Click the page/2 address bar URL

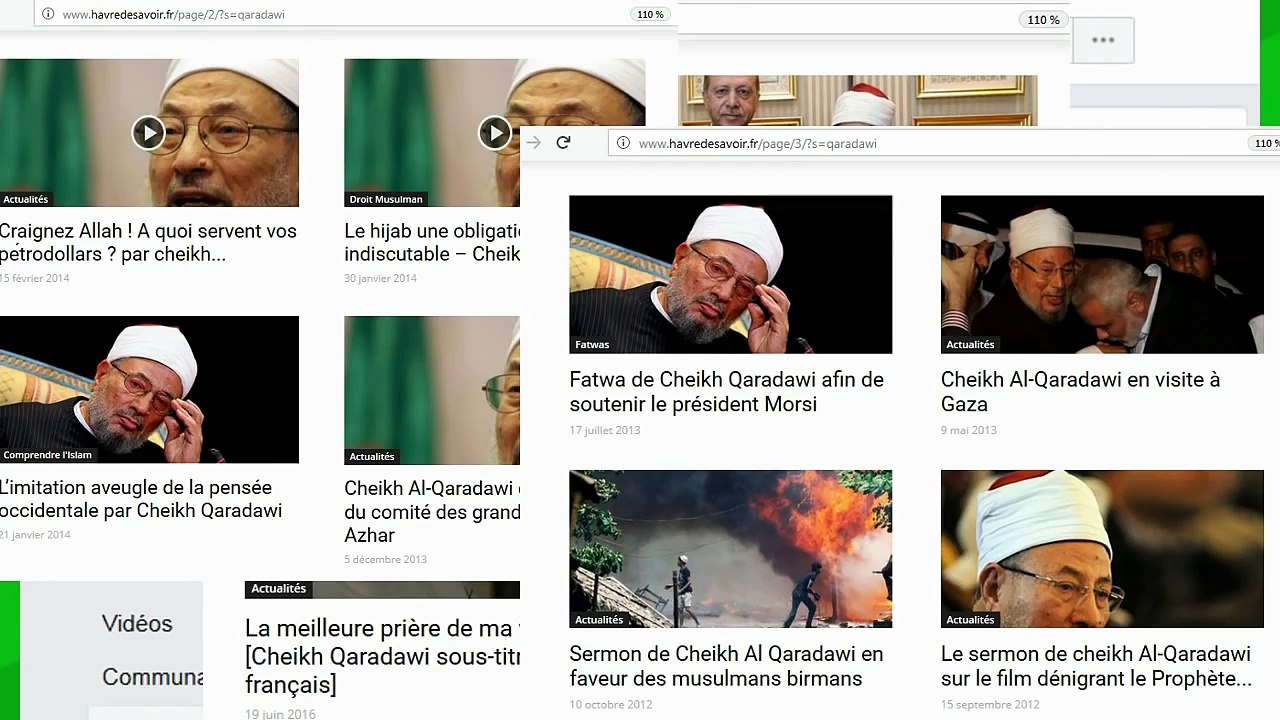click(173, 15)
